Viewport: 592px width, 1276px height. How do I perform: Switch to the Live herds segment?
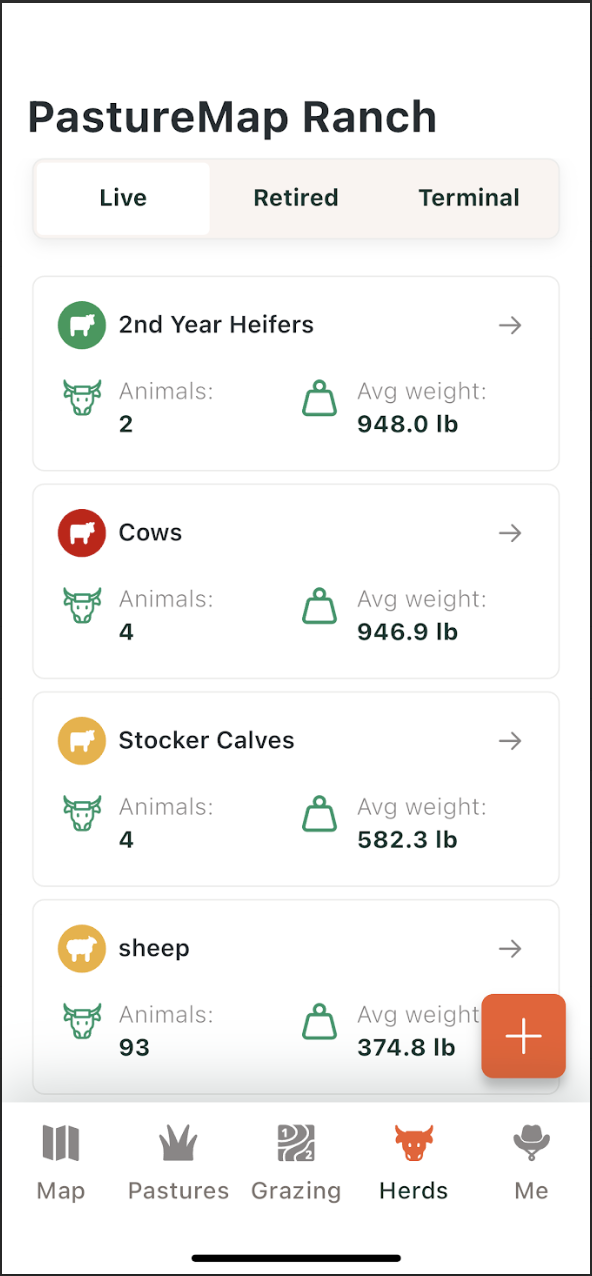[x=123, y=198]
